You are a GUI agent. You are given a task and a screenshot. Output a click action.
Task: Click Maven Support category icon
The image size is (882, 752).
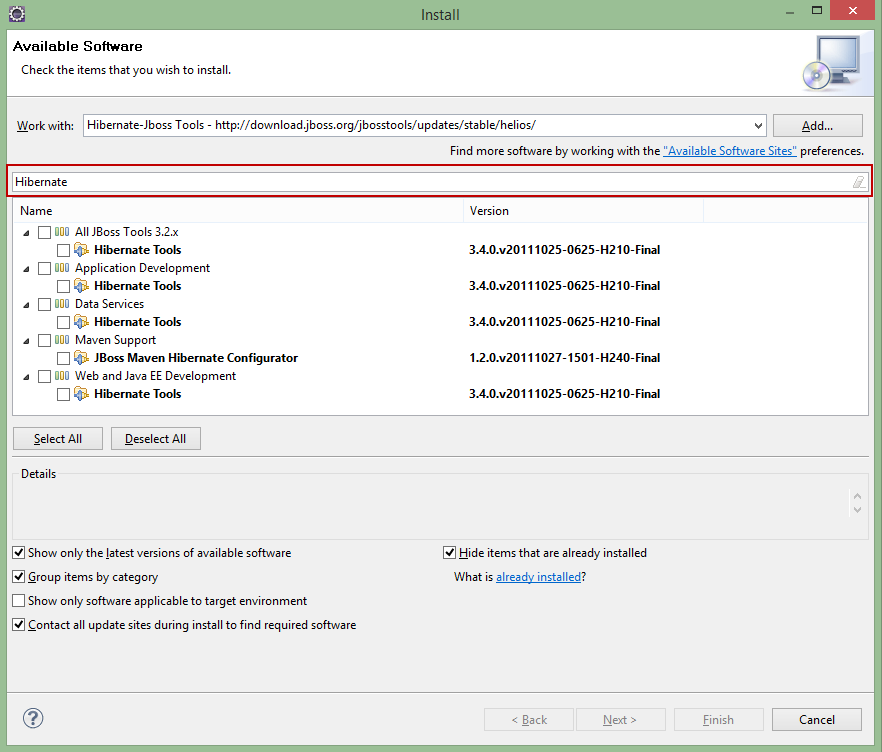click(62, 340)
